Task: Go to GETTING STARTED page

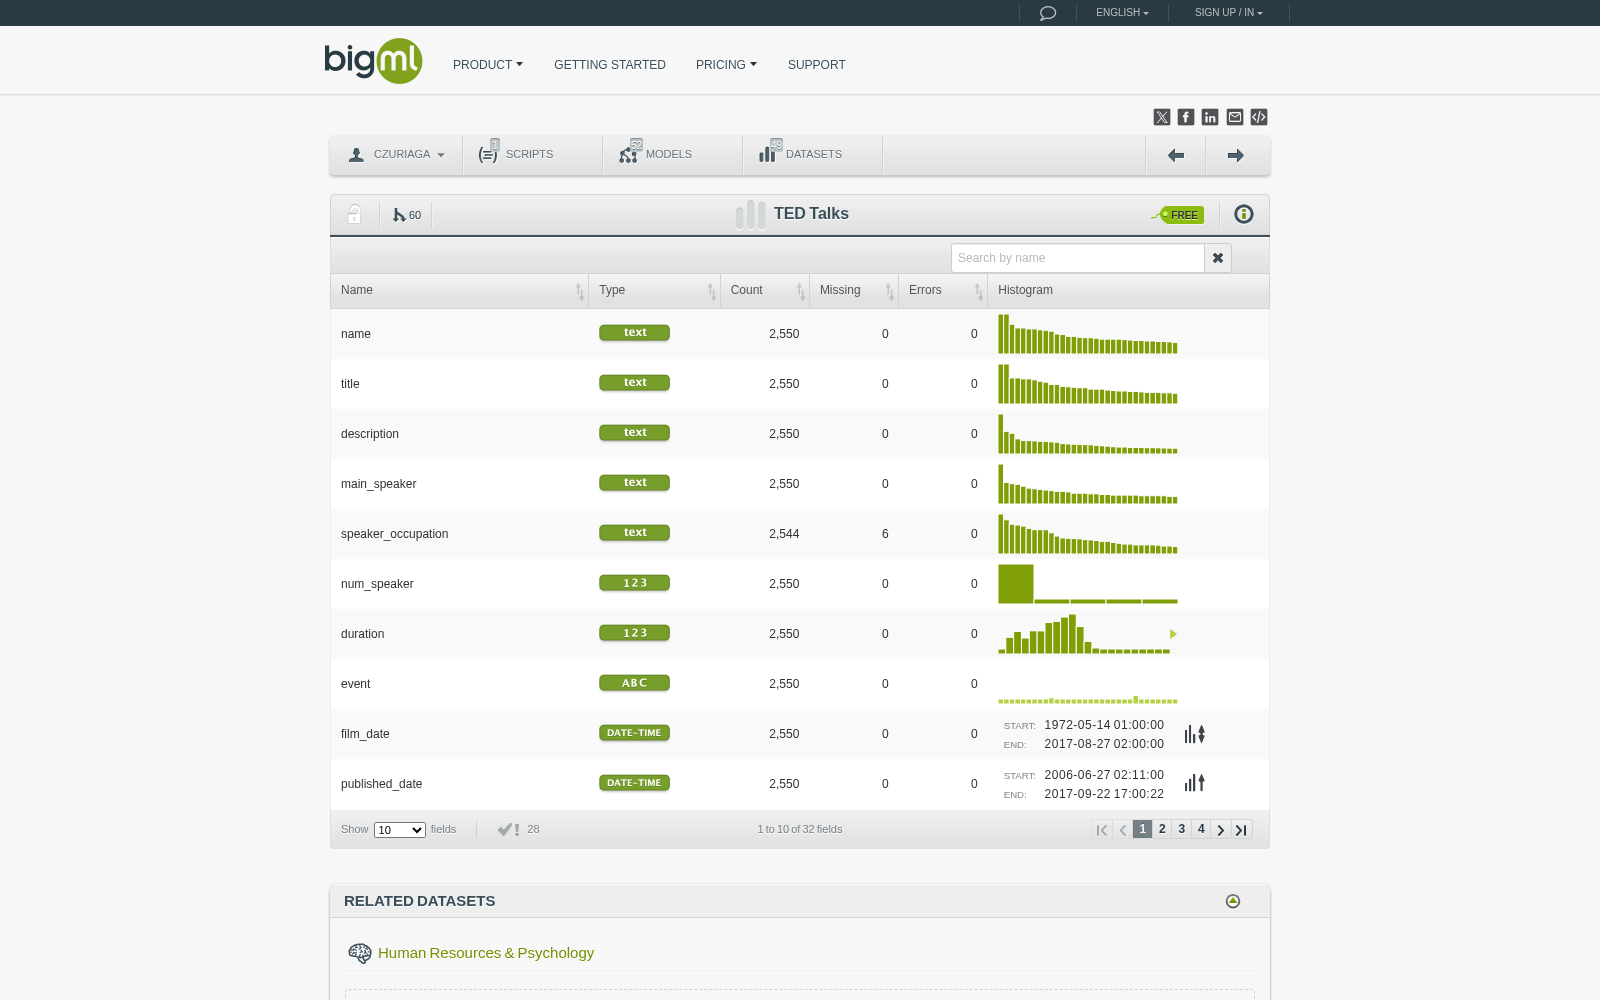Action: coord(610,65)
